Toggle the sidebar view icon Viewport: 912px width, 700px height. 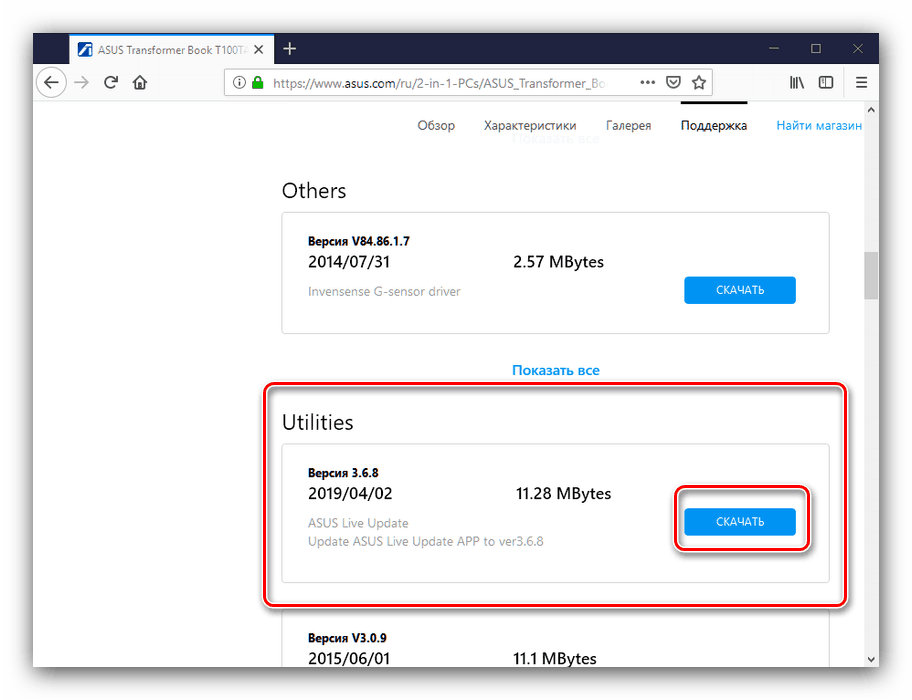point(826,83)
